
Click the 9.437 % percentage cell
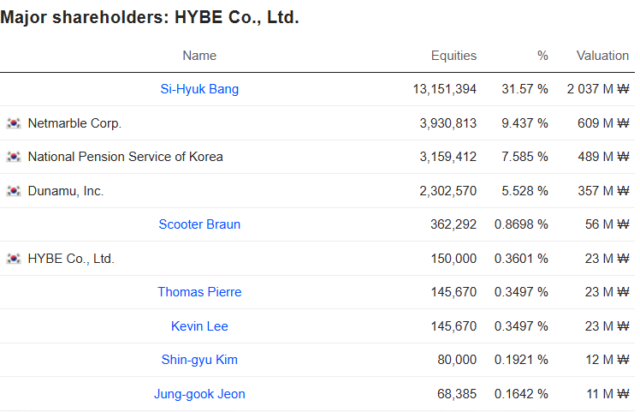click(524, 123)
